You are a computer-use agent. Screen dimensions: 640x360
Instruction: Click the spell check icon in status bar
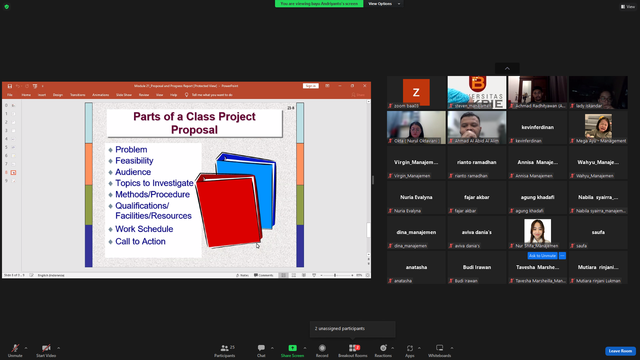pos(31,275)
